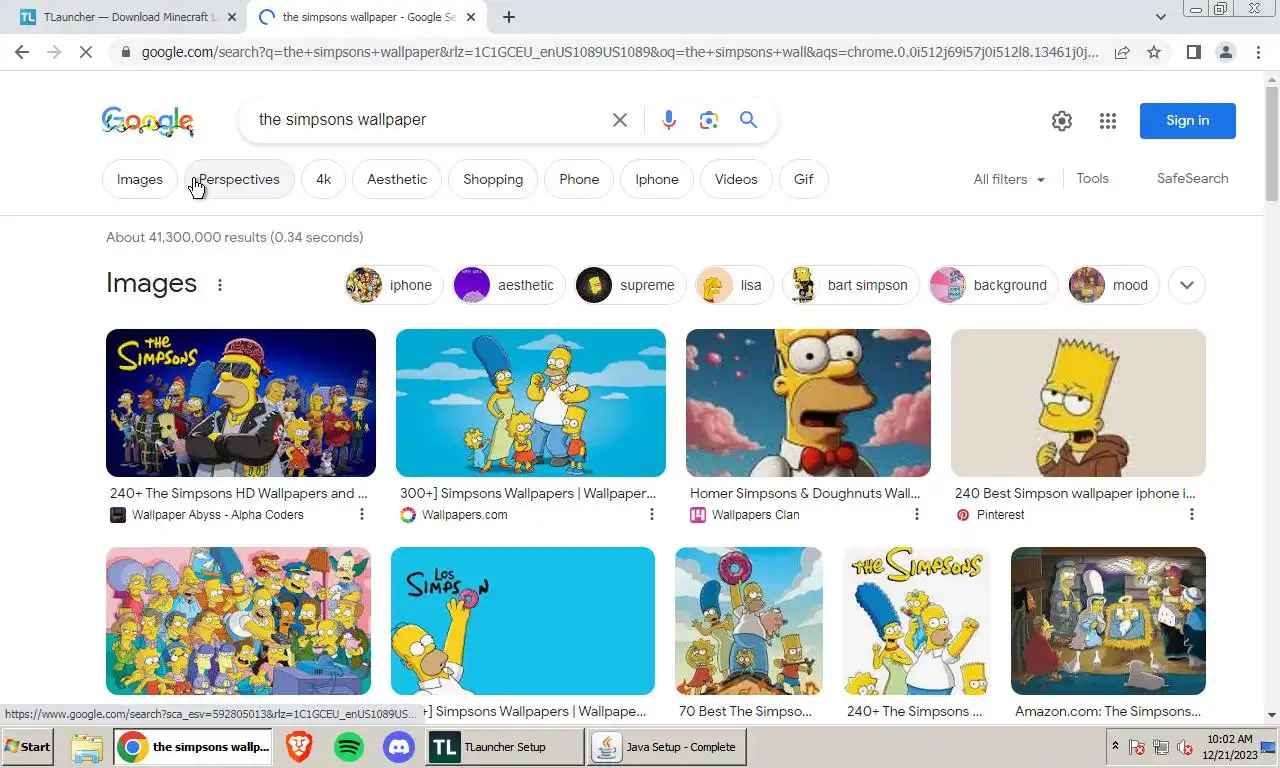Choose the bart simpson suggestion chip

click(x=851, y=285)
